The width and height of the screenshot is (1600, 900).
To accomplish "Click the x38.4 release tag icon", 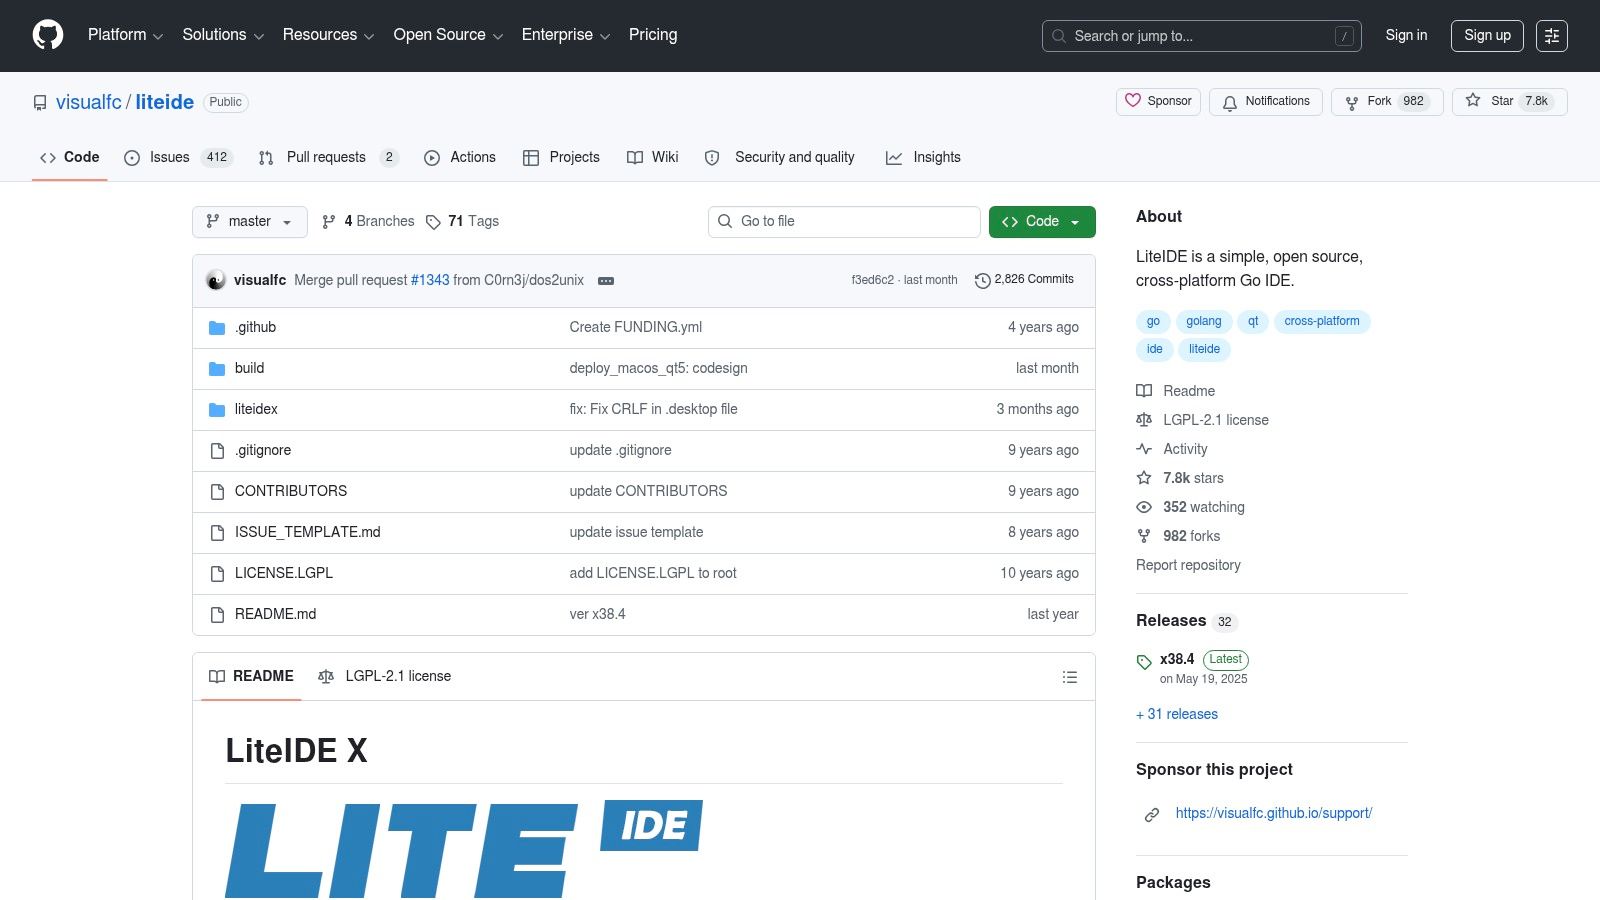I will point(1144,662).
